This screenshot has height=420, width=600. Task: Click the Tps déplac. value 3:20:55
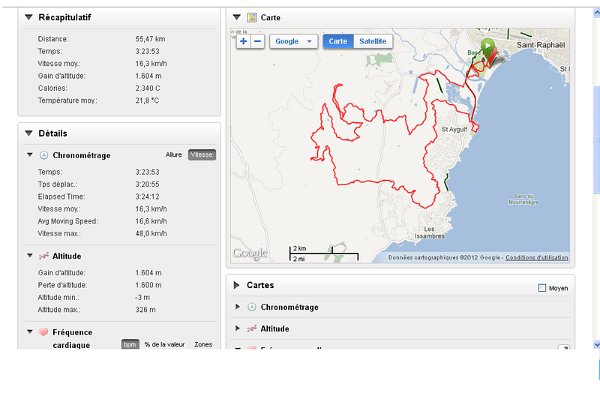tap(147, 184)
